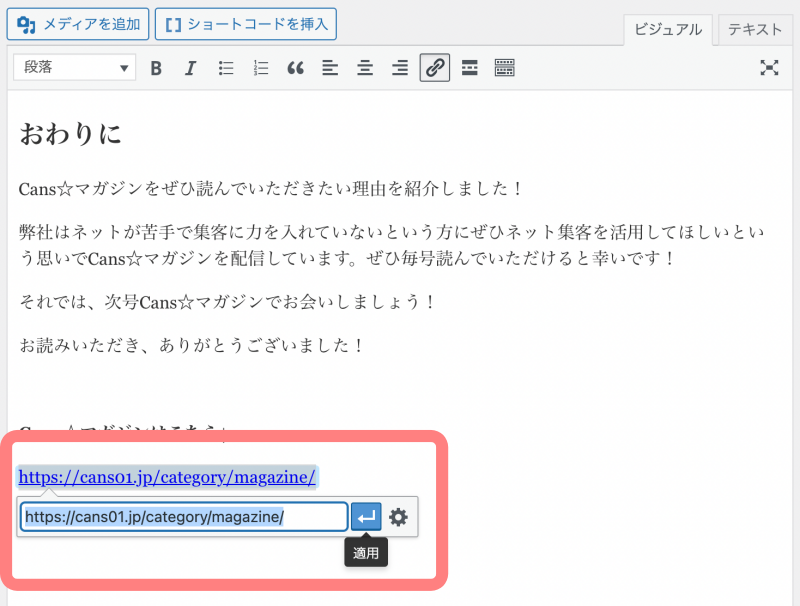Apply blockquote formatting
Screen dimensions: 800x606
(295, 68)
